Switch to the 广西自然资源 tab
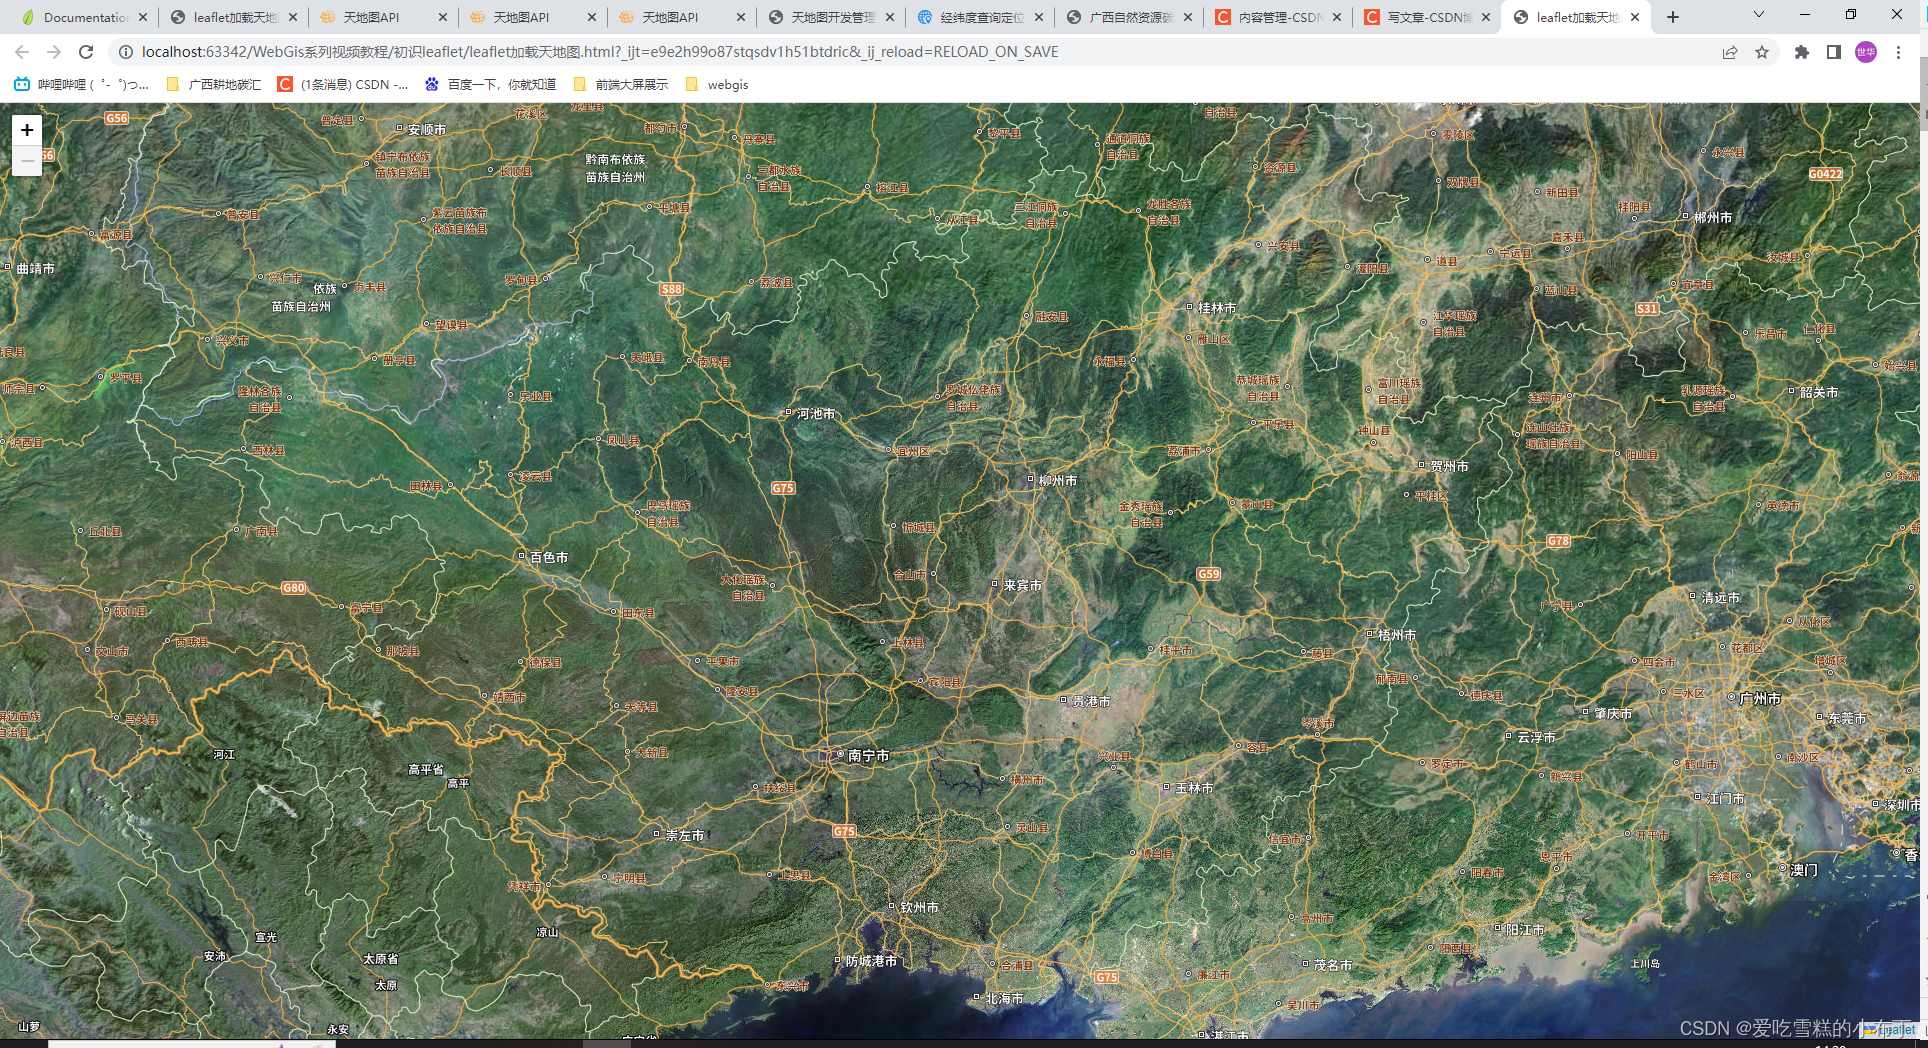The width and height of the screenshot is (1928, 1048). 1130,17
